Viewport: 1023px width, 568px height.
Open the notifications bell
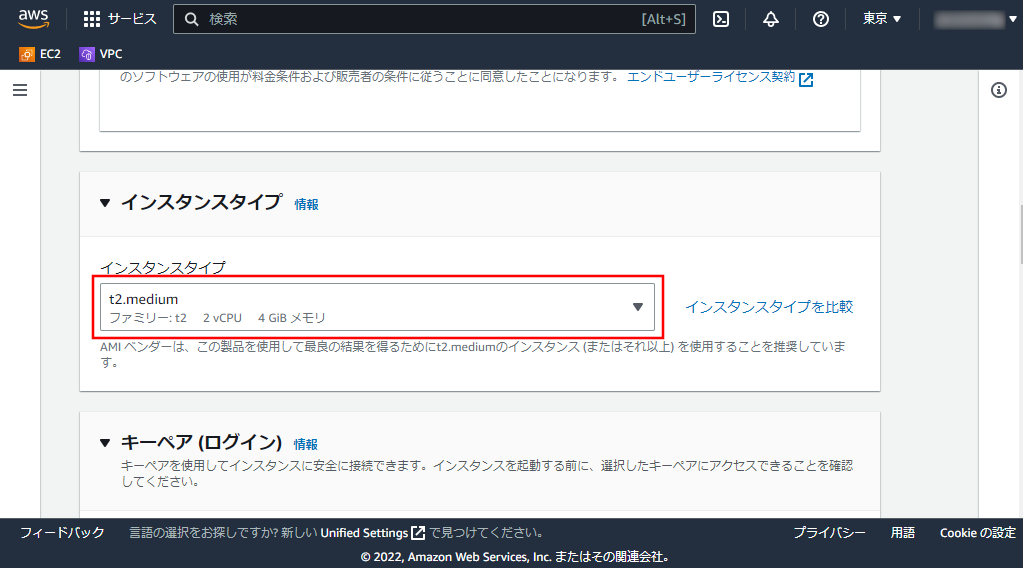[x=771, y=19]
